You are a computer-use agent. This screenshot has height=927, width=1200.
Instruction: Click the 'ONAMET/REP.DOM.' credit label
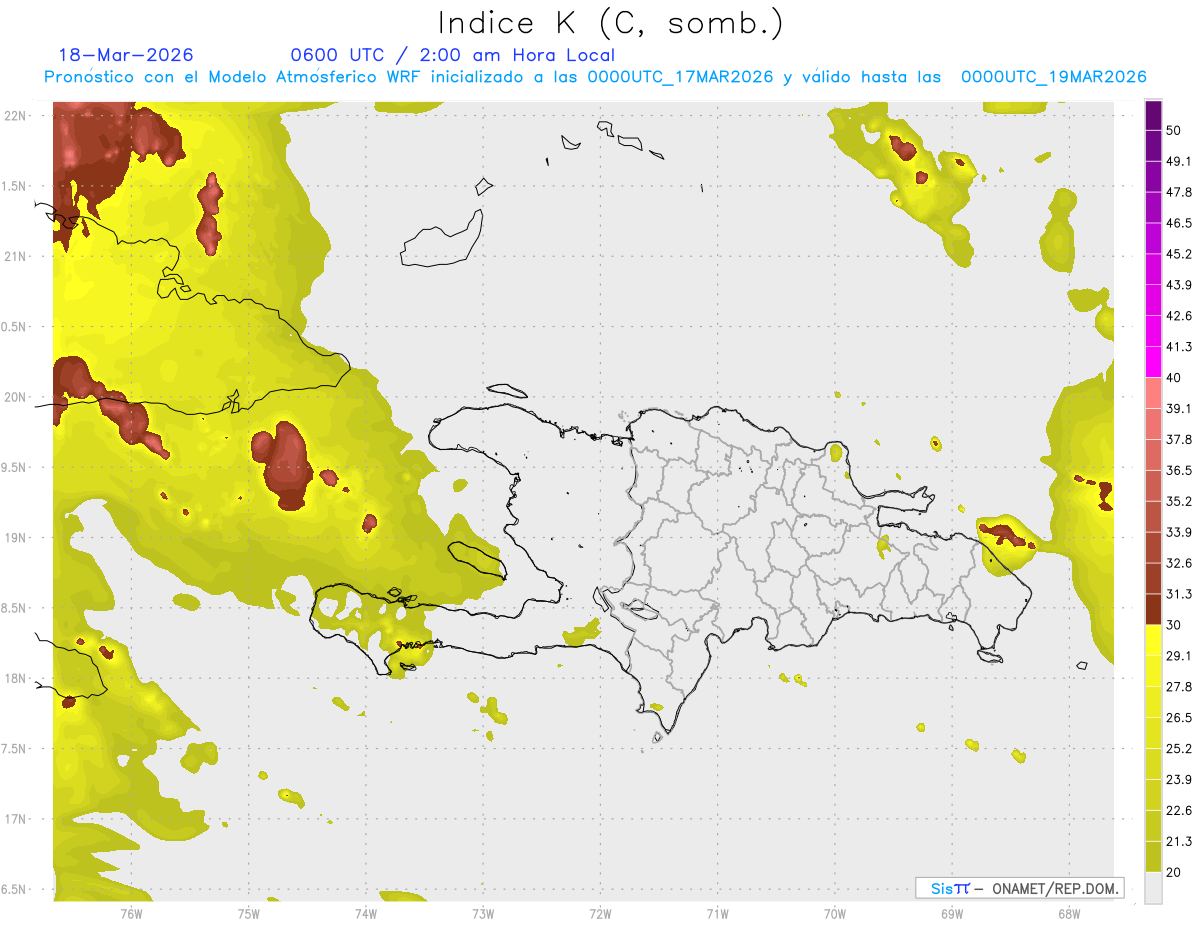click(x=1054, y=888)
